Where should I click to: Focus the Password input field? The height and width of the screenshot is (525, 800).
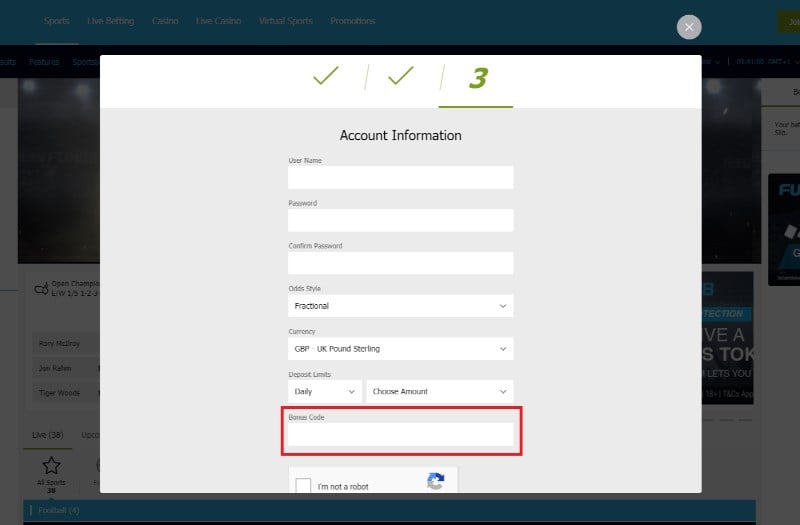coord(401,220)
